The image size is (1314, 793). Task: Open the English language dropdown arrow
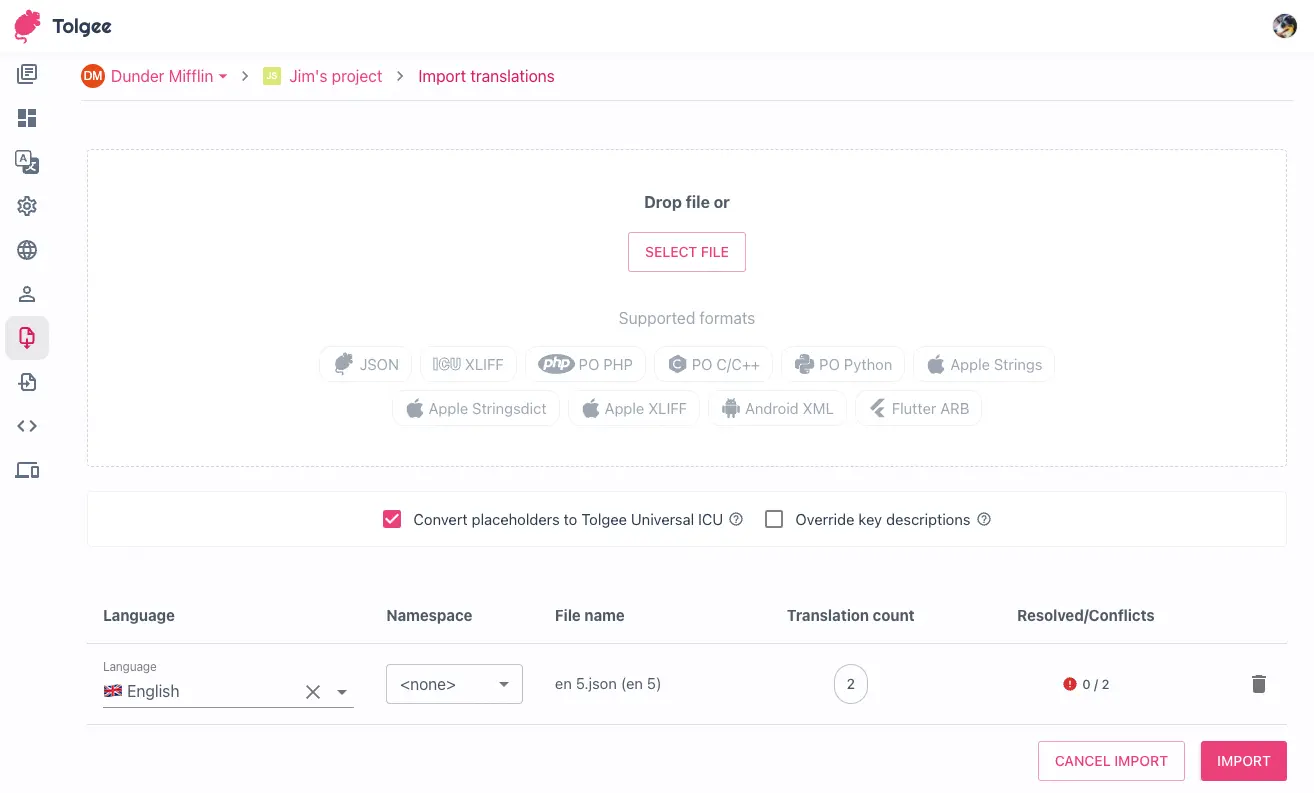pos(342,692)
